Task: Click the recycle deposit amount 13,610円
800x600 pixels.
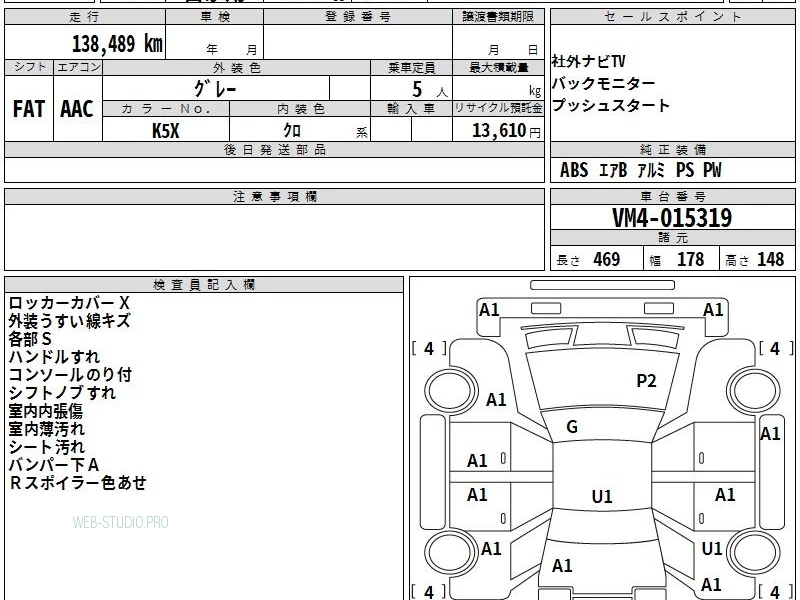Action: 506,131
